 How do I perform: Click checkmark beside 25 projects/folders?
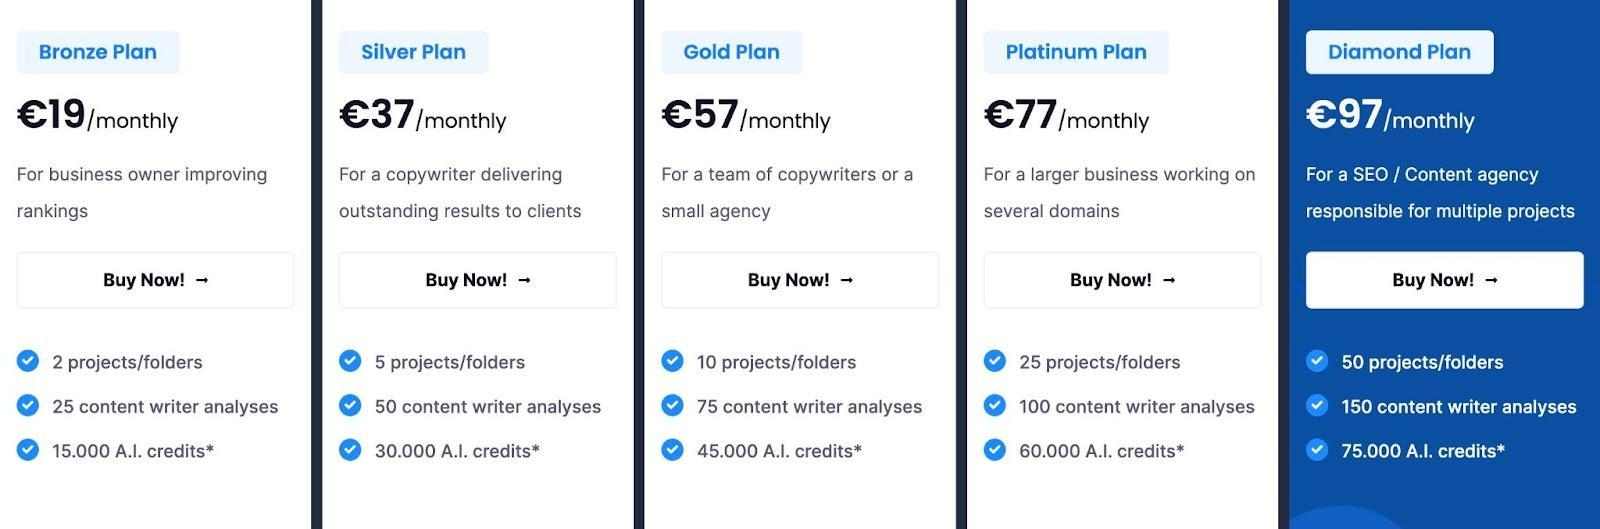(x=995, y=361)
